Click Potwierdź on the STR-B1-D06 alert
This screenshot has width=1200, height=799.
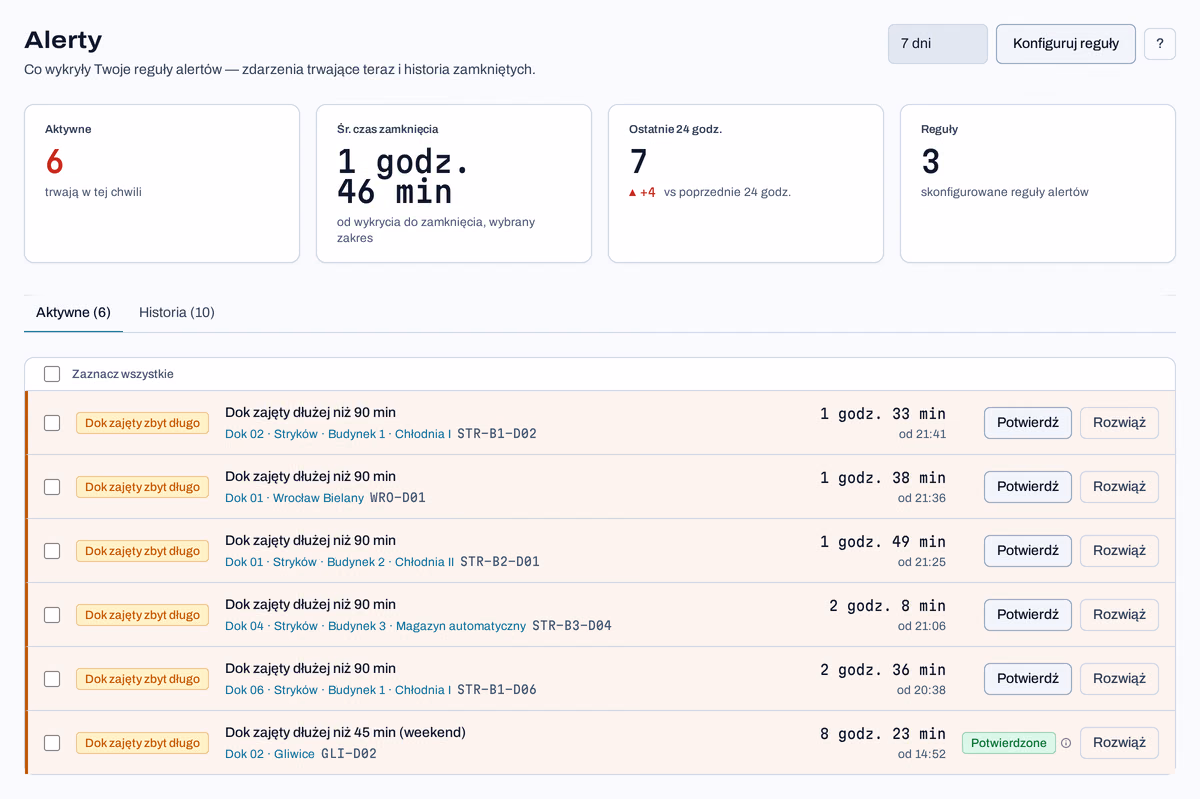click(x=1028, y=679)
